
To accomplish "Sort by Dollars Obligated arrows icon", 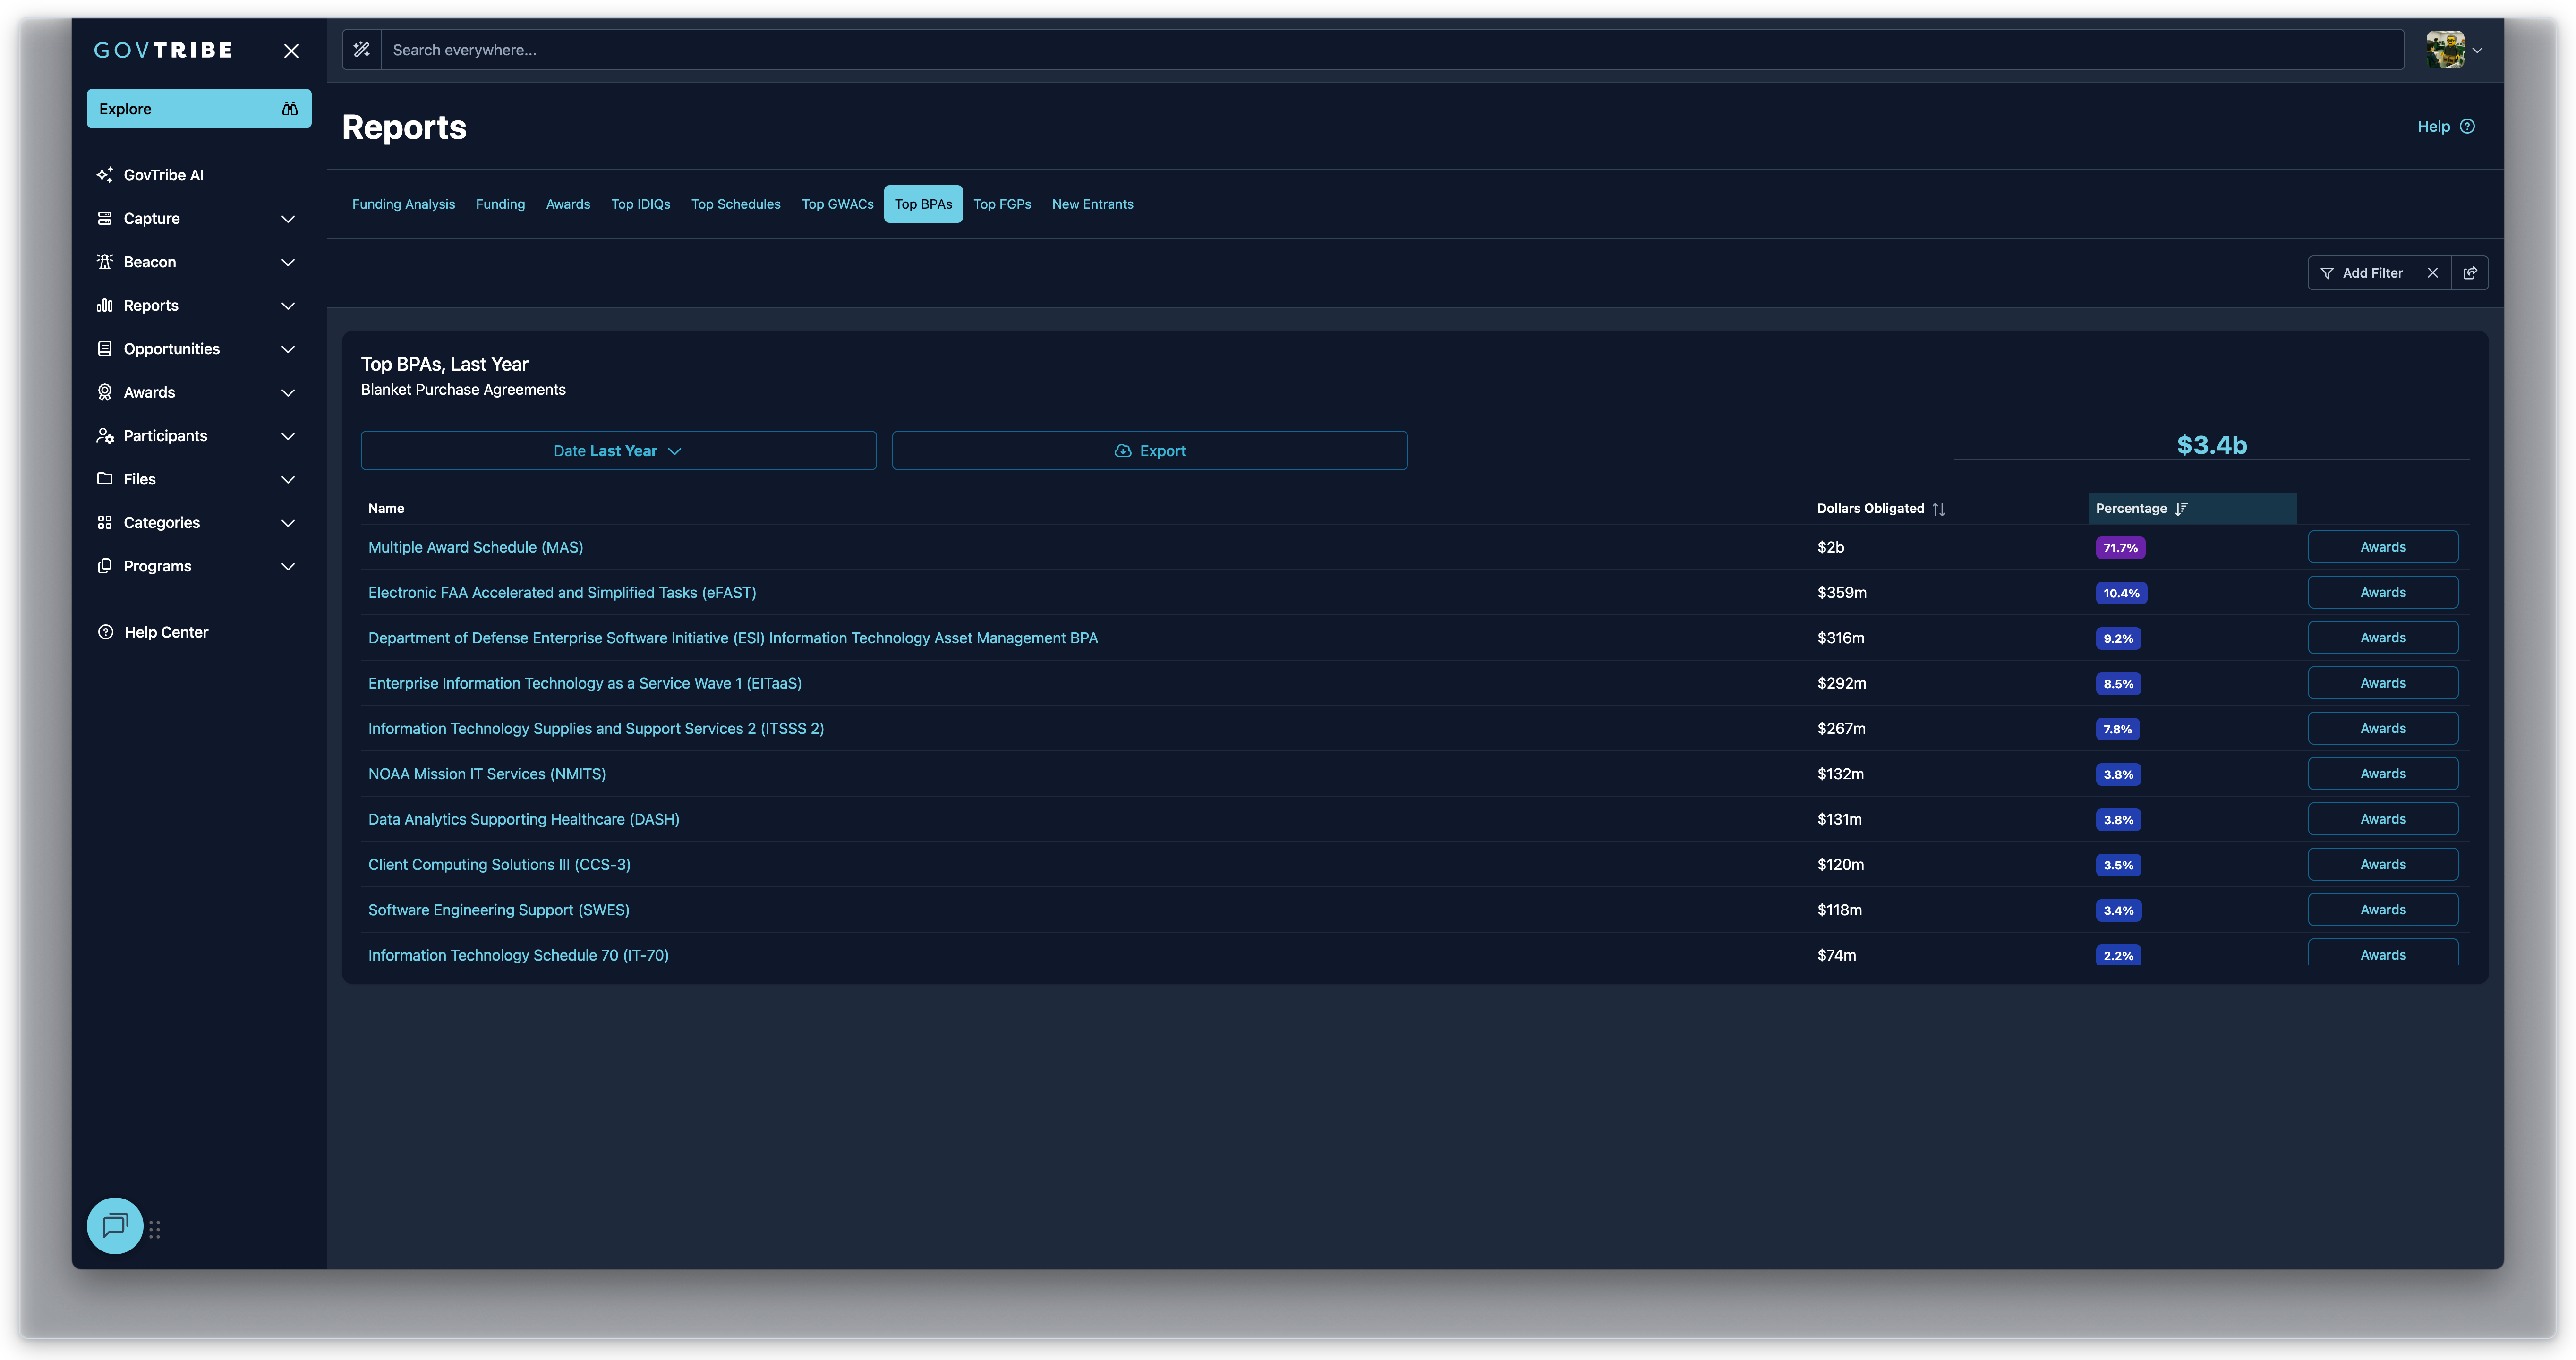I will point(1939,509).
